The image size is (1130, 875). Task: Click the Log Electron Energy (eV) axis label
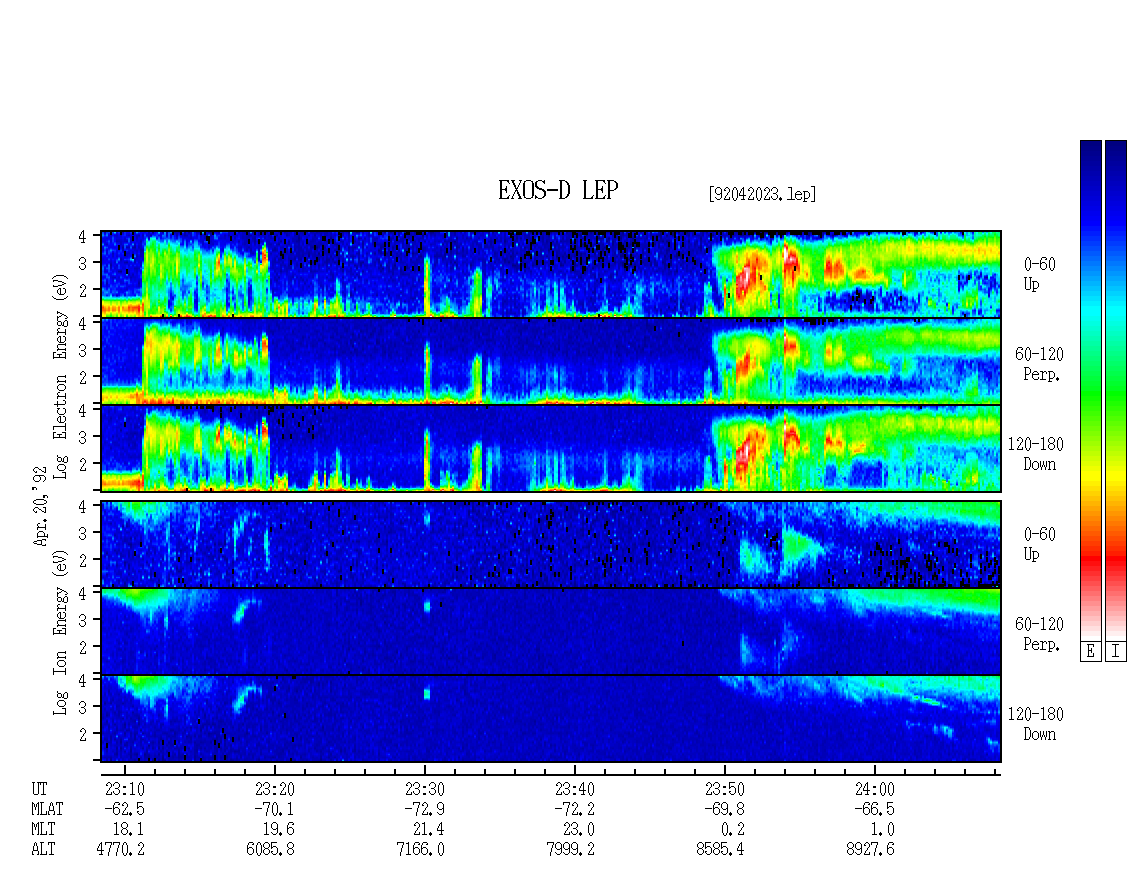pos(60,376)
